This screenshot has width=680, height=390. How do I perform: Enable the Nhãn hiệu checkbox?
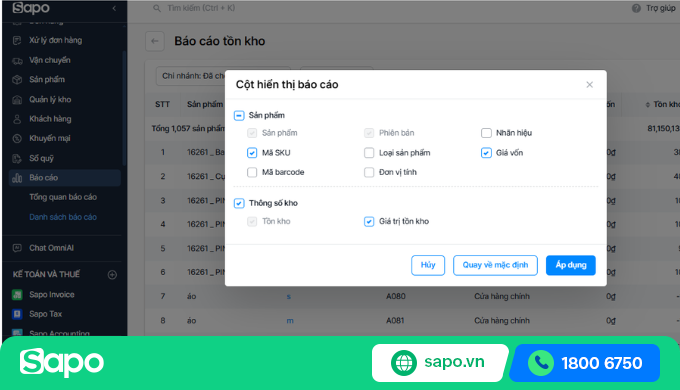coord(486,133)
